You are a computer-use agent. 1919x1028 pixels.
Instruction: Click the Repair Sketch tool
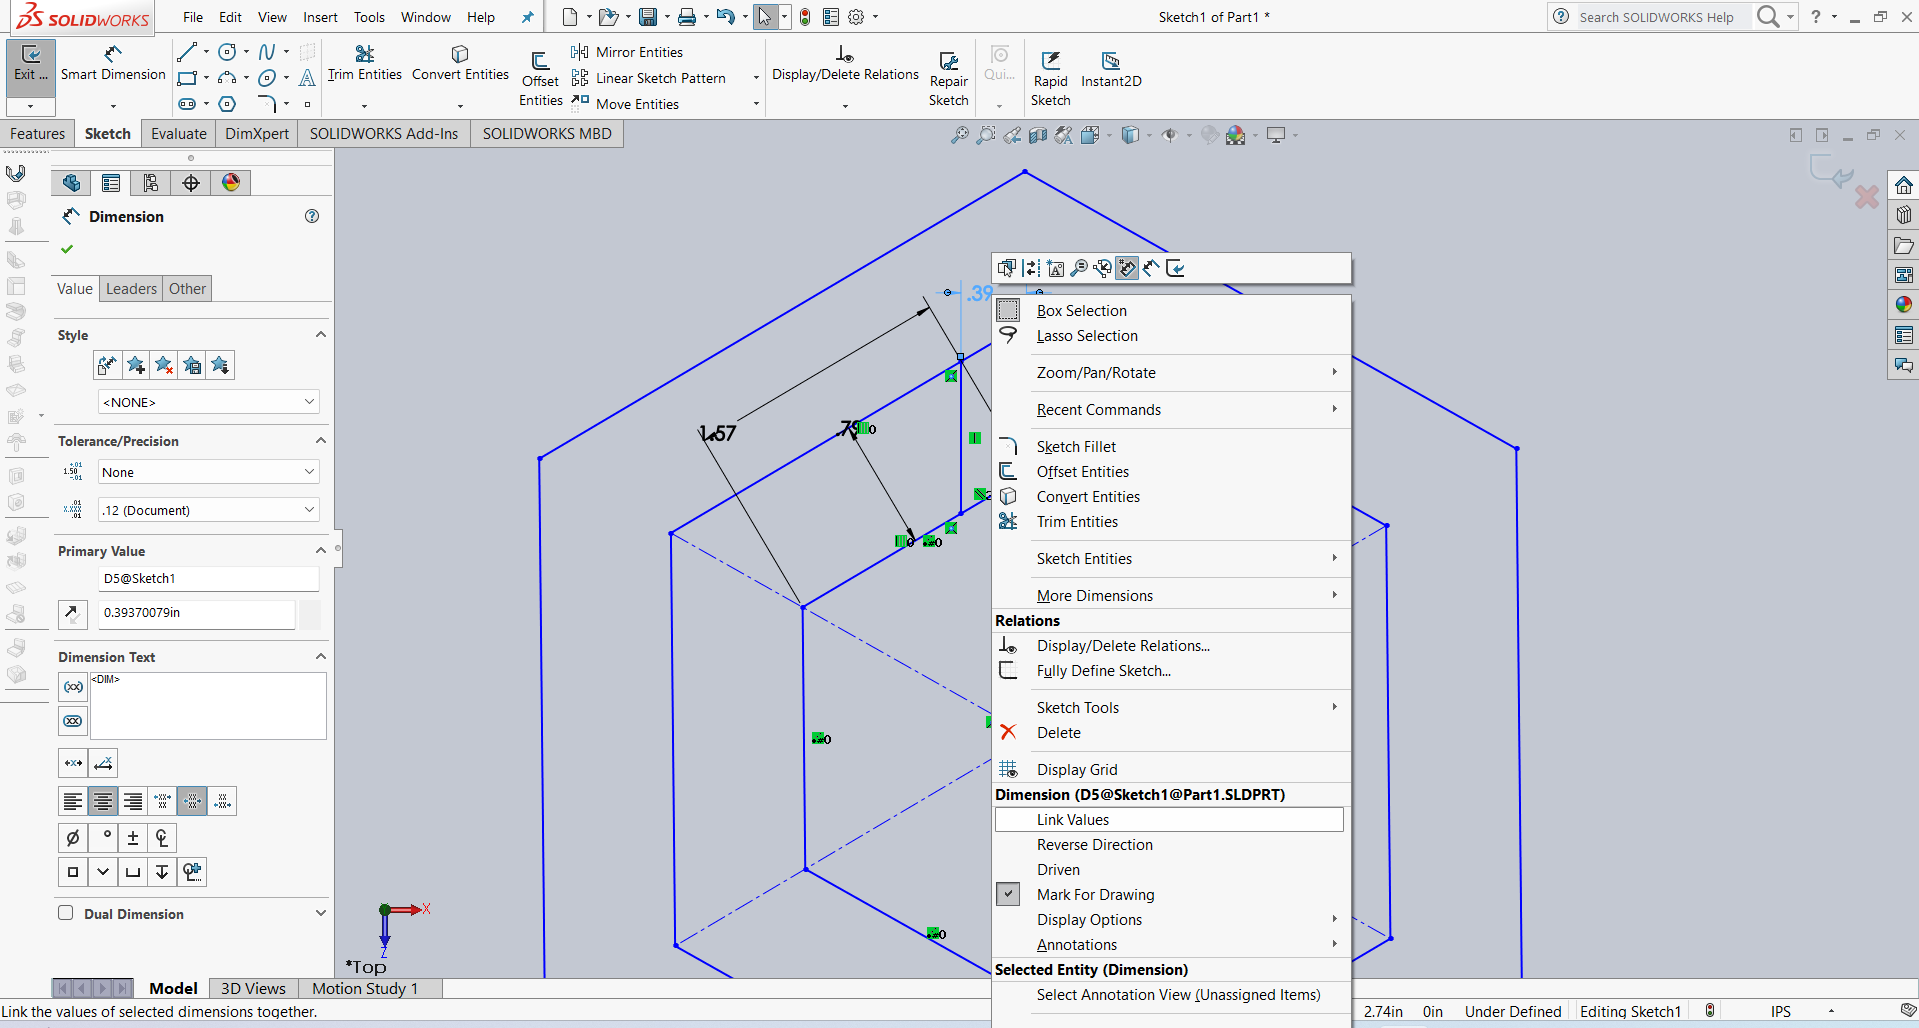(x=948, y=78)
